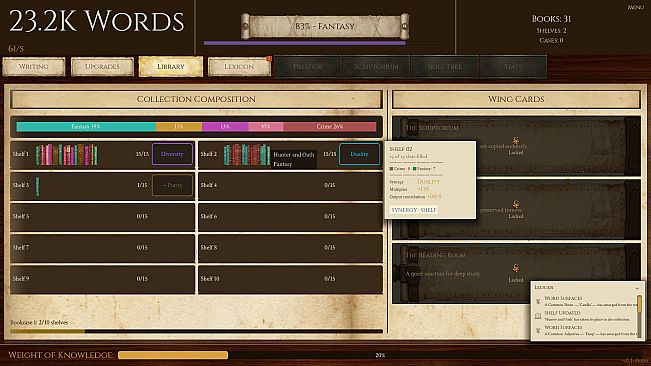Screen dimensions: 651x366
Task: Collapse the Wing Cards header
Action: click(x=621, y=99)
